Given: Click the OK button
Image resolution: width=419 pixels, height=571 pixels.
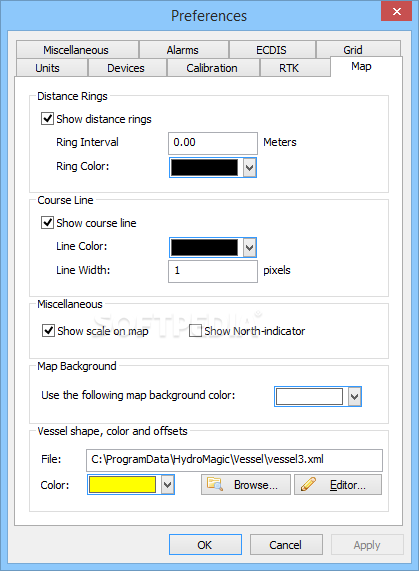Looking at the screenshot, I should point(205,545).
